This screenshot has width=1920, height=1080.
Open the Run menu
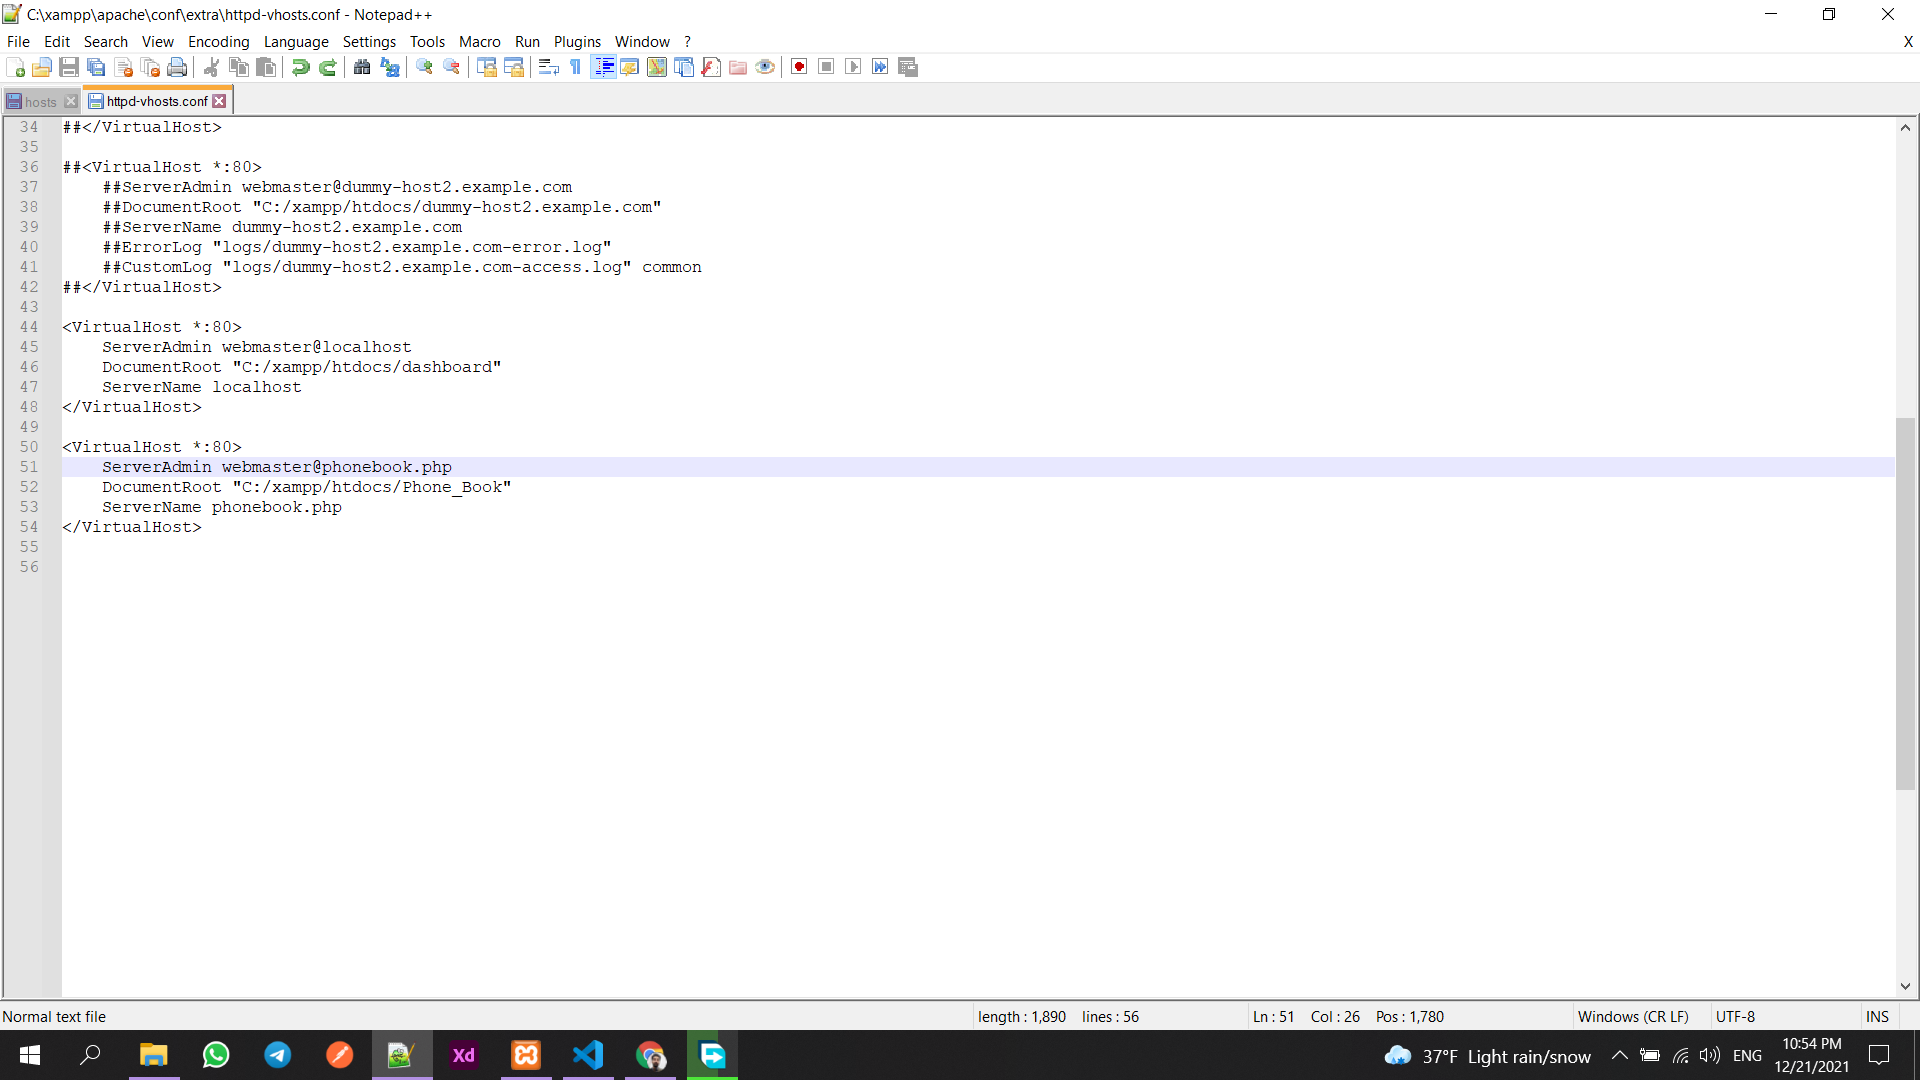pyautogui.click(x=527, y=41)
